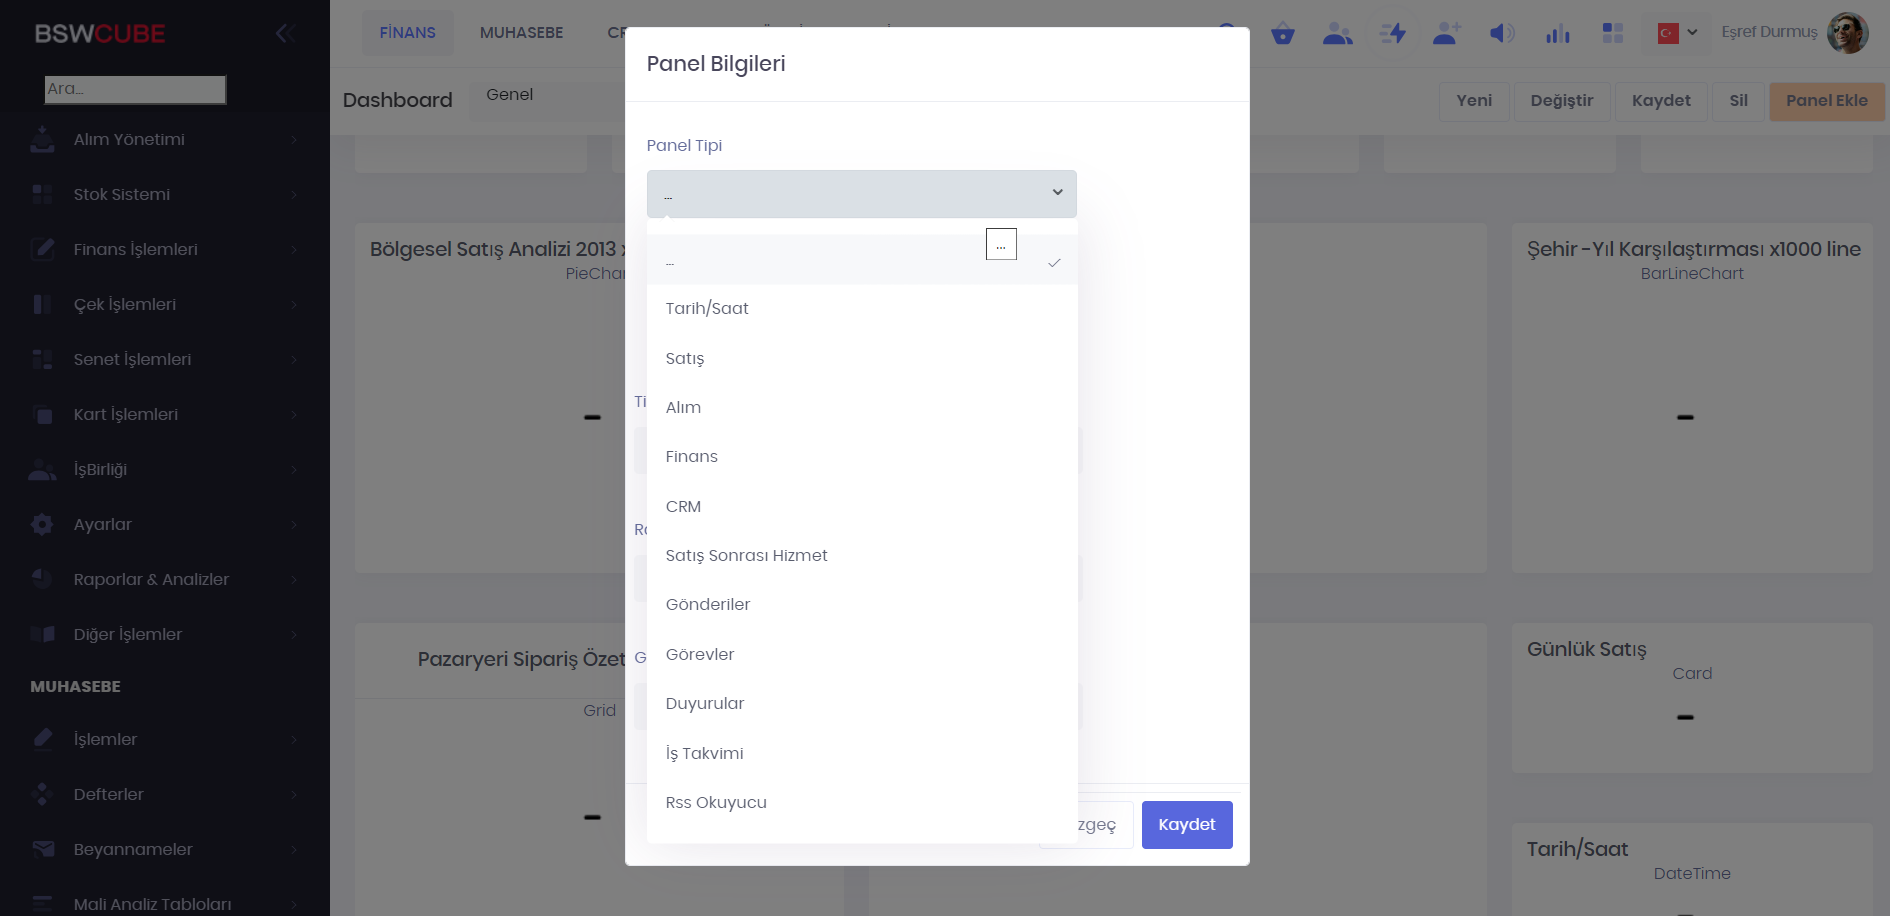The width and height of the screenshot is (1890, 916).
Task: Collapse the sidebar with the arrow icon
Action: pyautogui.click(x=283, y=34)
